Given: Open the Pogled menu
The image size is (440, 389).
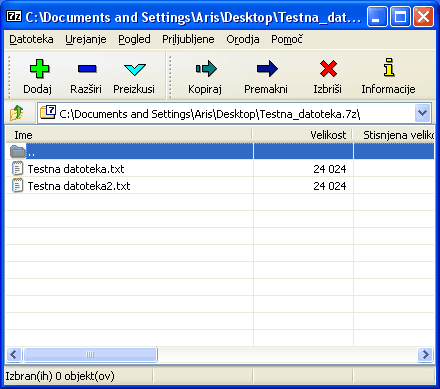Looking at the screenshot, I should (x=134, y=39).
